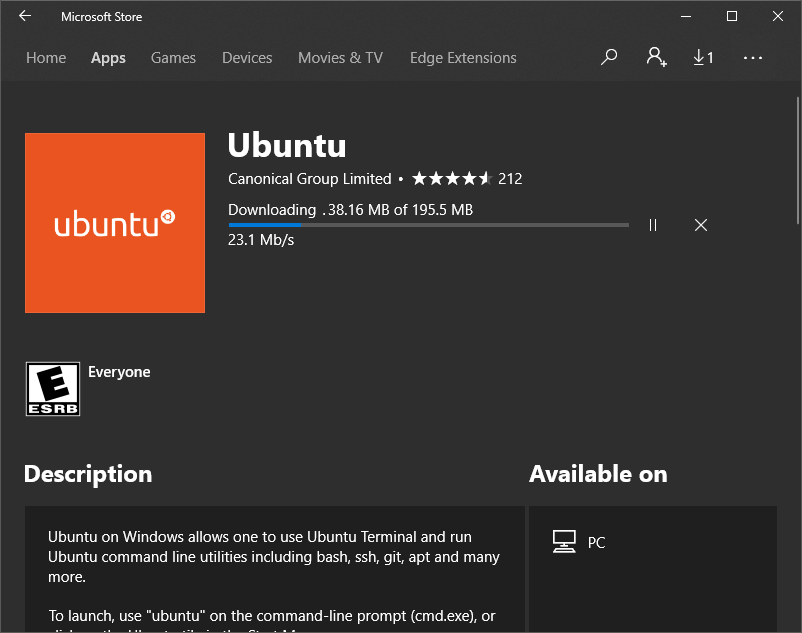This screenshot has width=802, height=633.
Task: Open Canonical Group Limited publisher link
Action: click(x=309, y=178)
